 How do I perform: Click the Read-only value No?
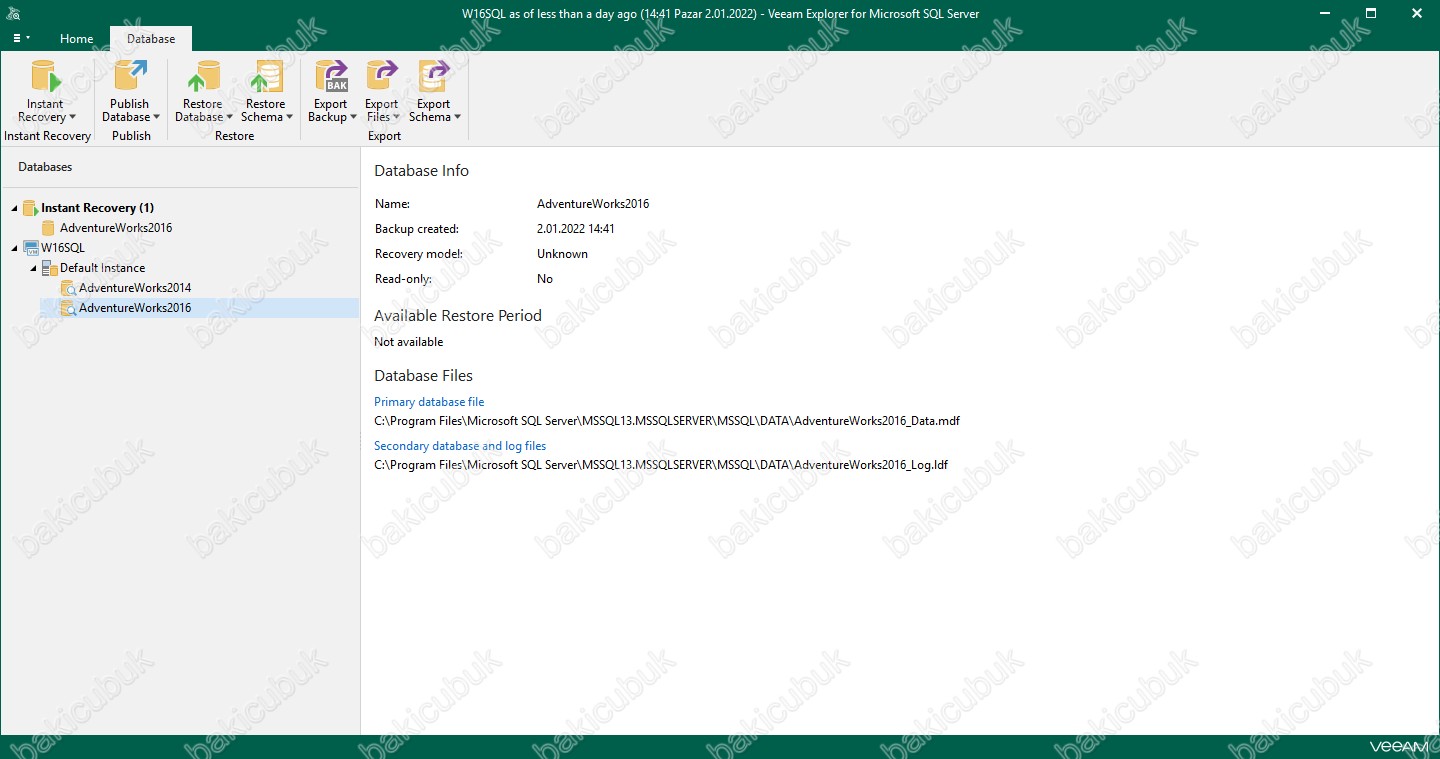tap(545, 279)
